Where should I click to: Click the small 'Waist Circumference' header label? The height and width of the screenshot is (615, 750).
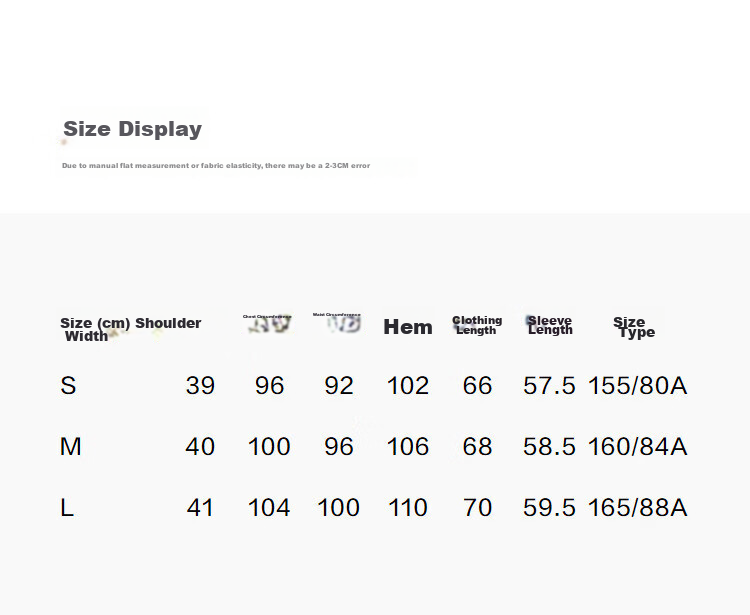click(337, 315)
